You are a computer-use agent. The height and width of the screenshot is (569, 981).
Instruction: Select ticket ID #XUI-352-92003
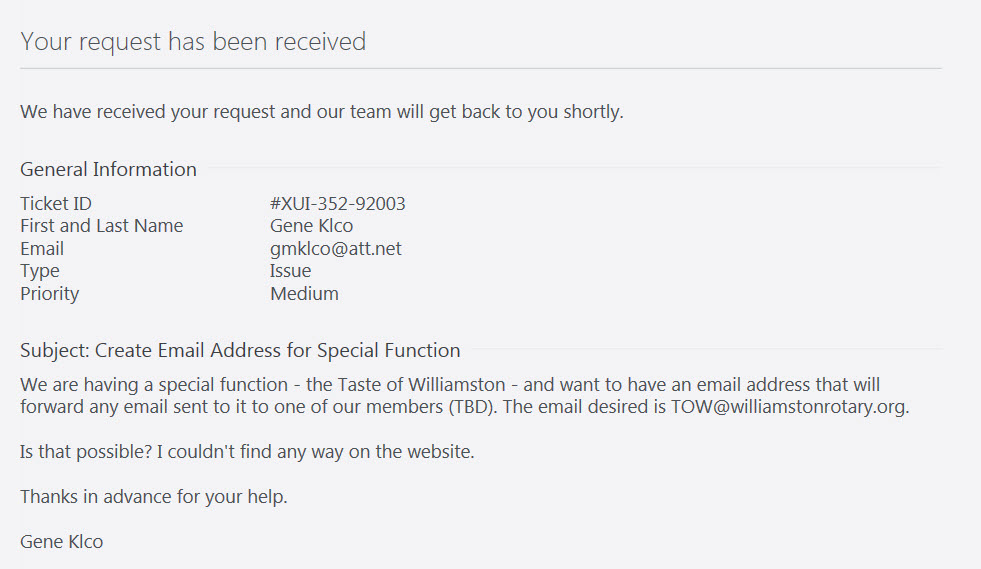point(337,203)
